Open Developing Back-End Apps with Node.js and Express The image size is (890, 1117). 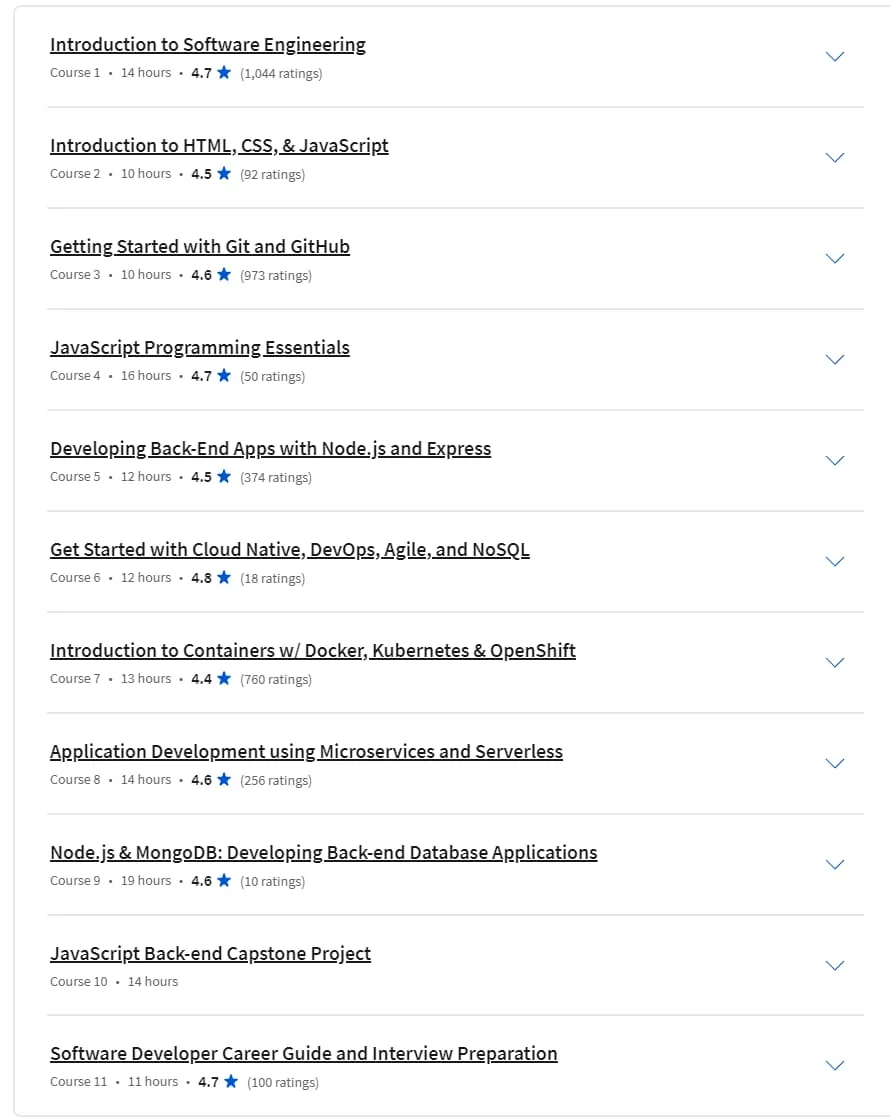[x=270, y=450]
